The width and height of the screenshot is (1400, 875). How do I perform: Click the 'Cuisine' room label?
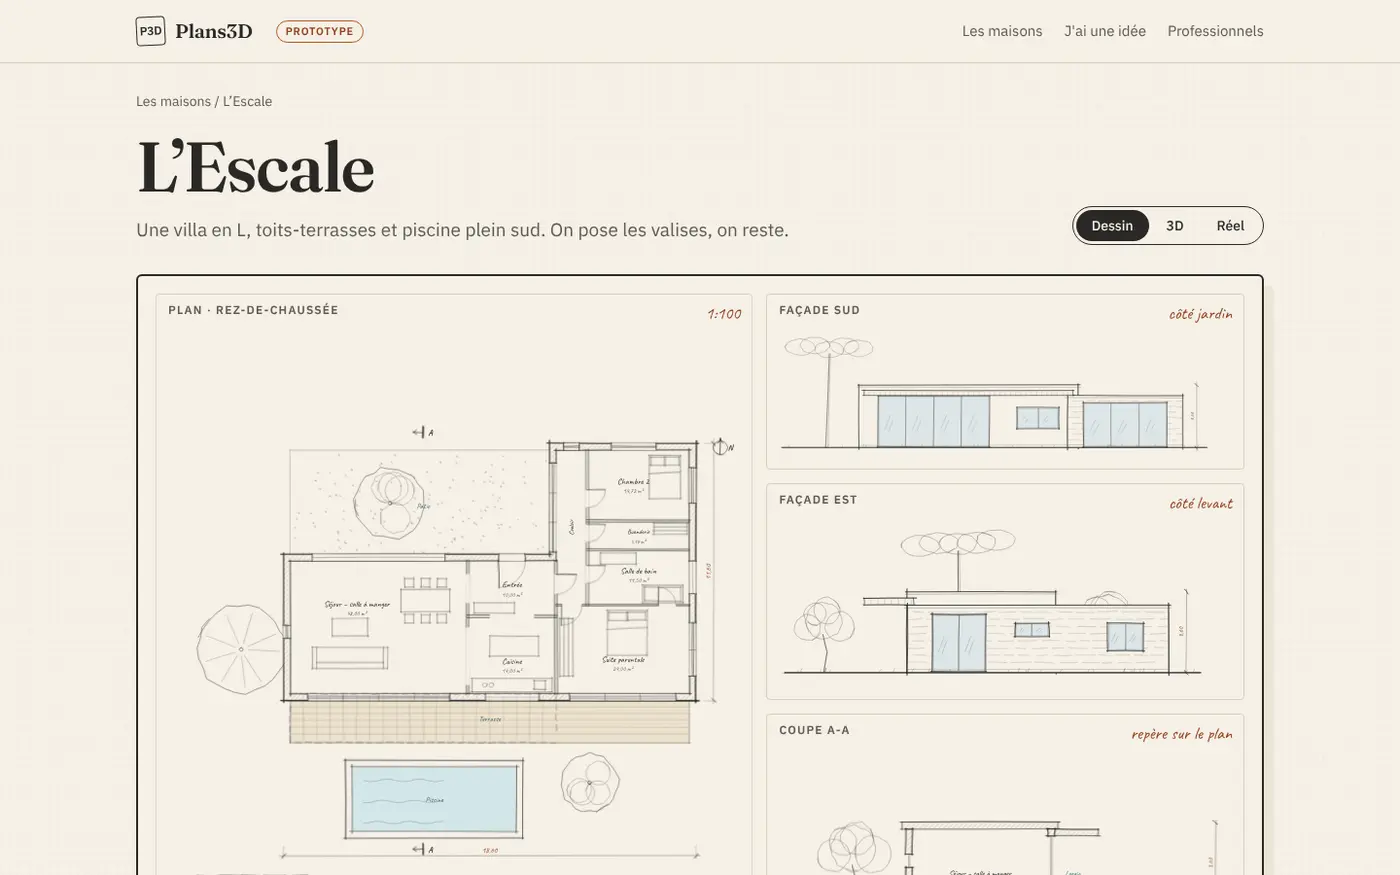[x=512, y=662]
